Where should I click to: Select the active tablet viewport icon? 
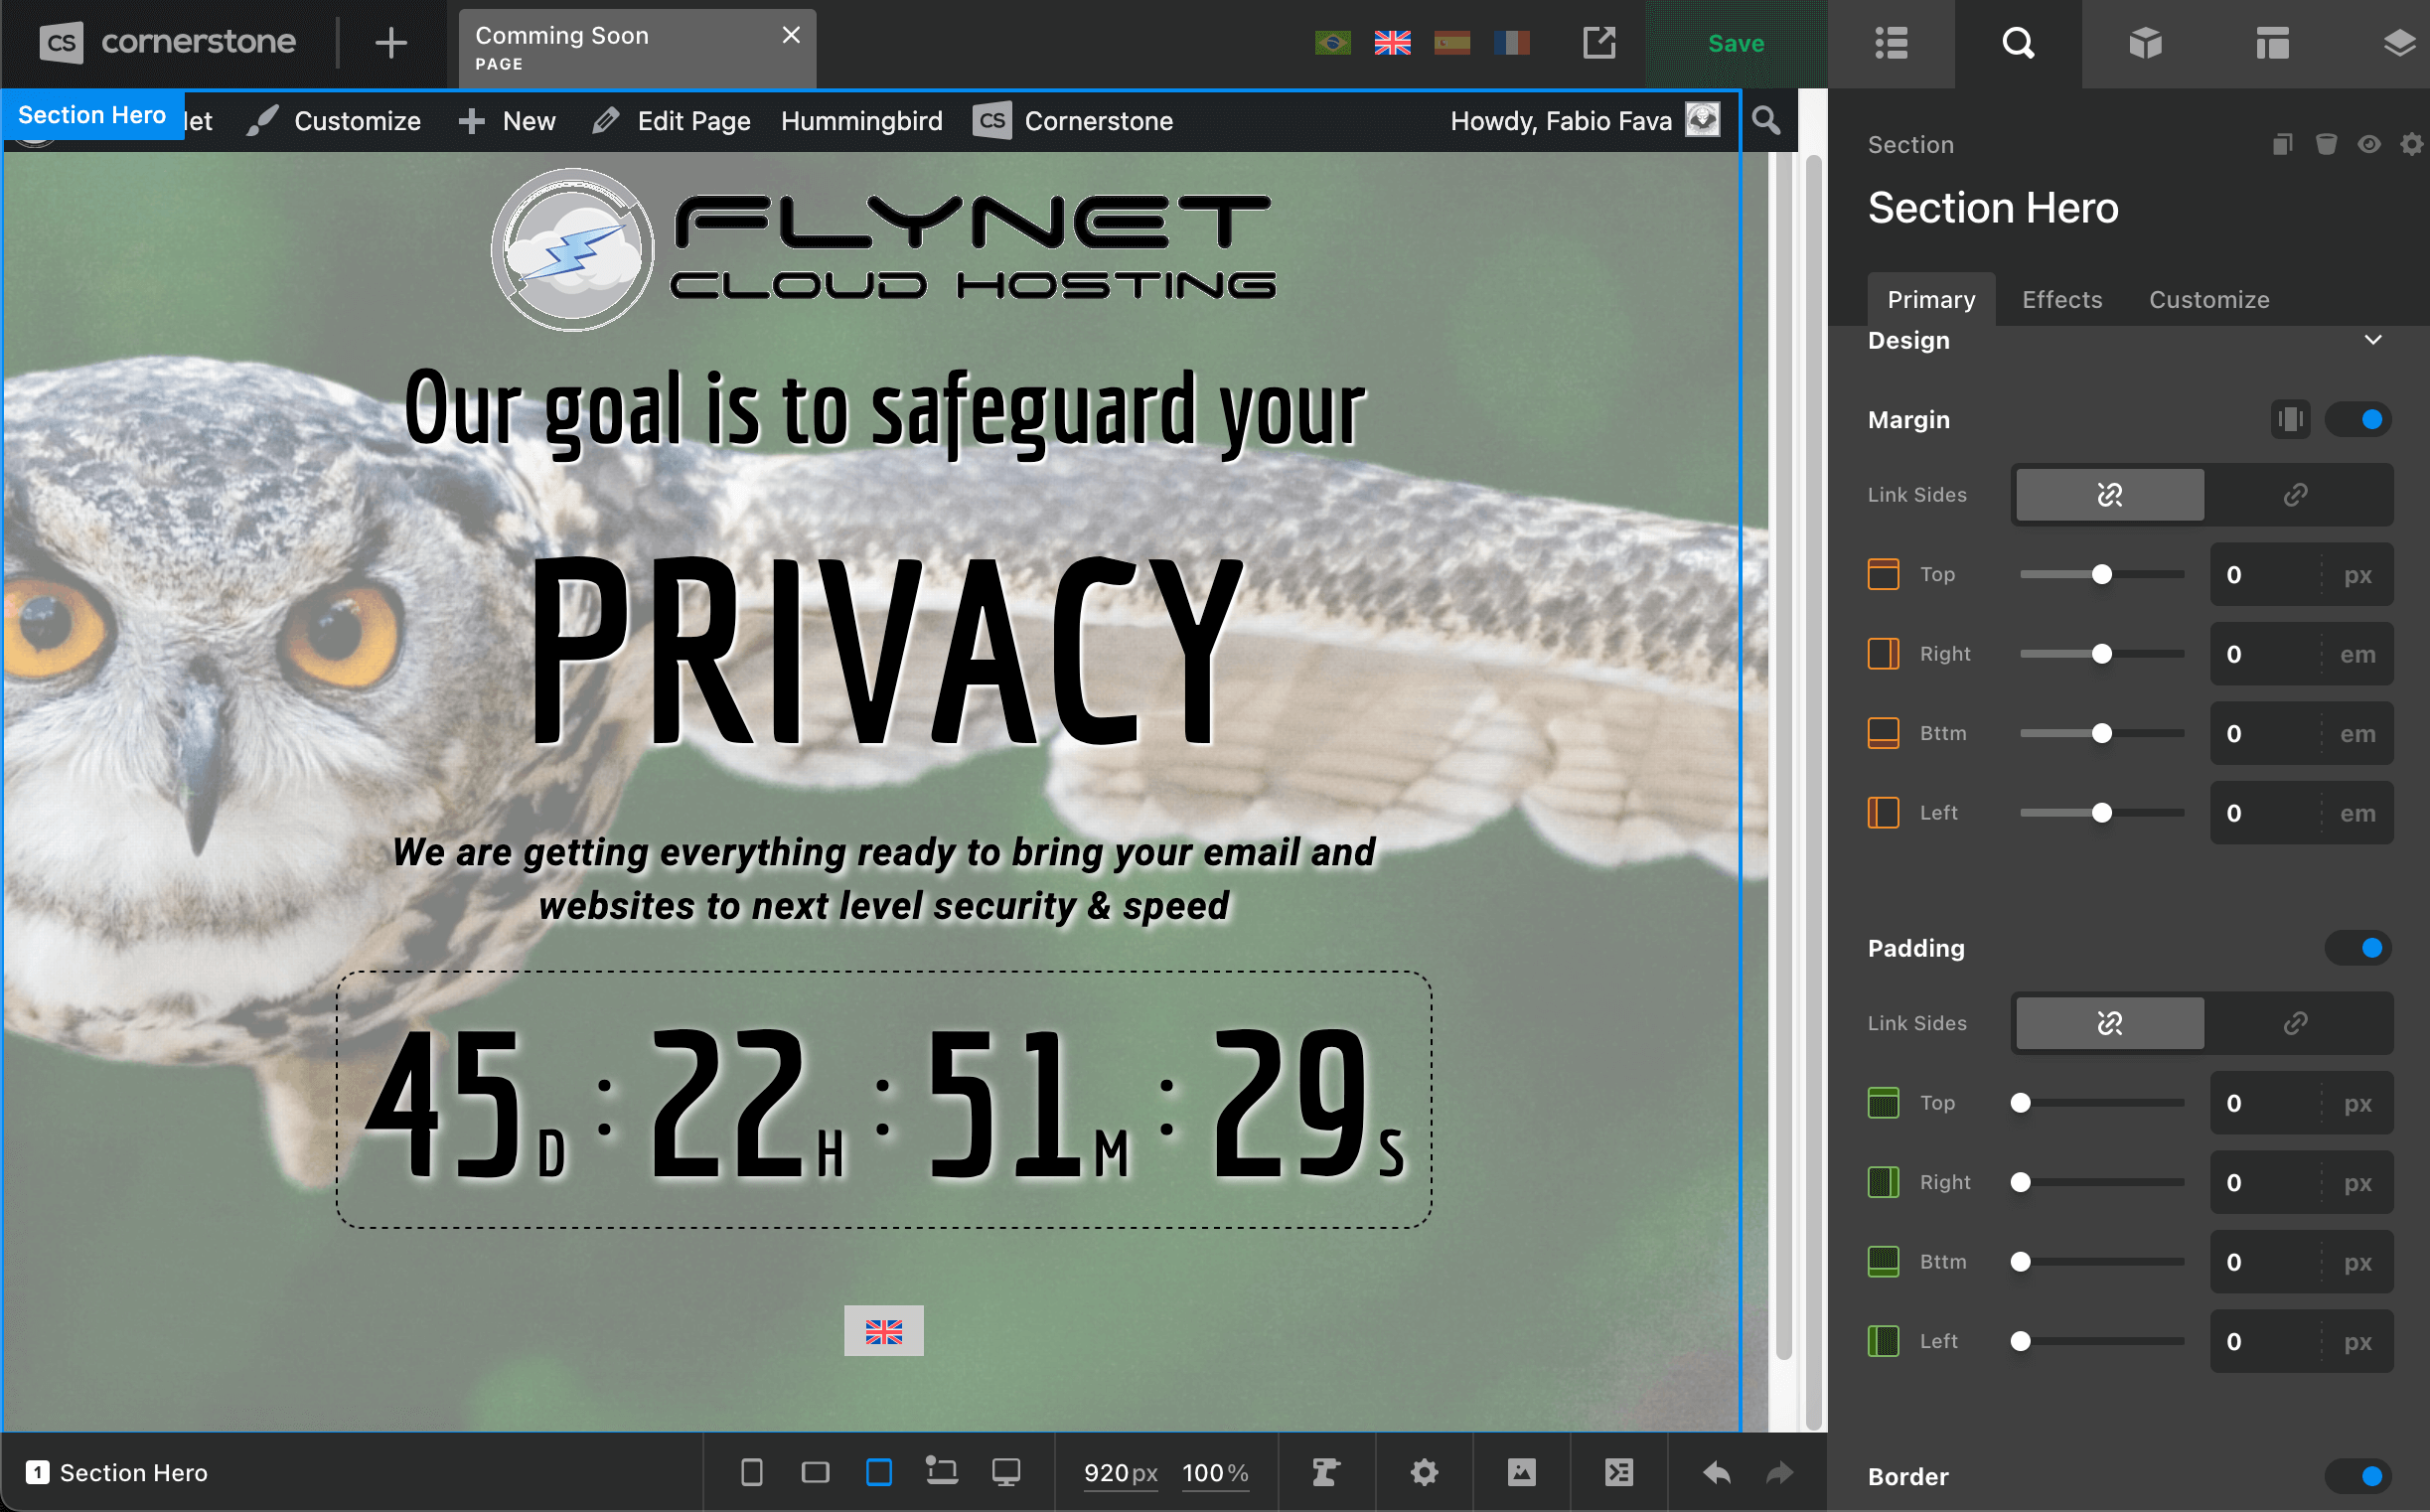point(879,1472)
